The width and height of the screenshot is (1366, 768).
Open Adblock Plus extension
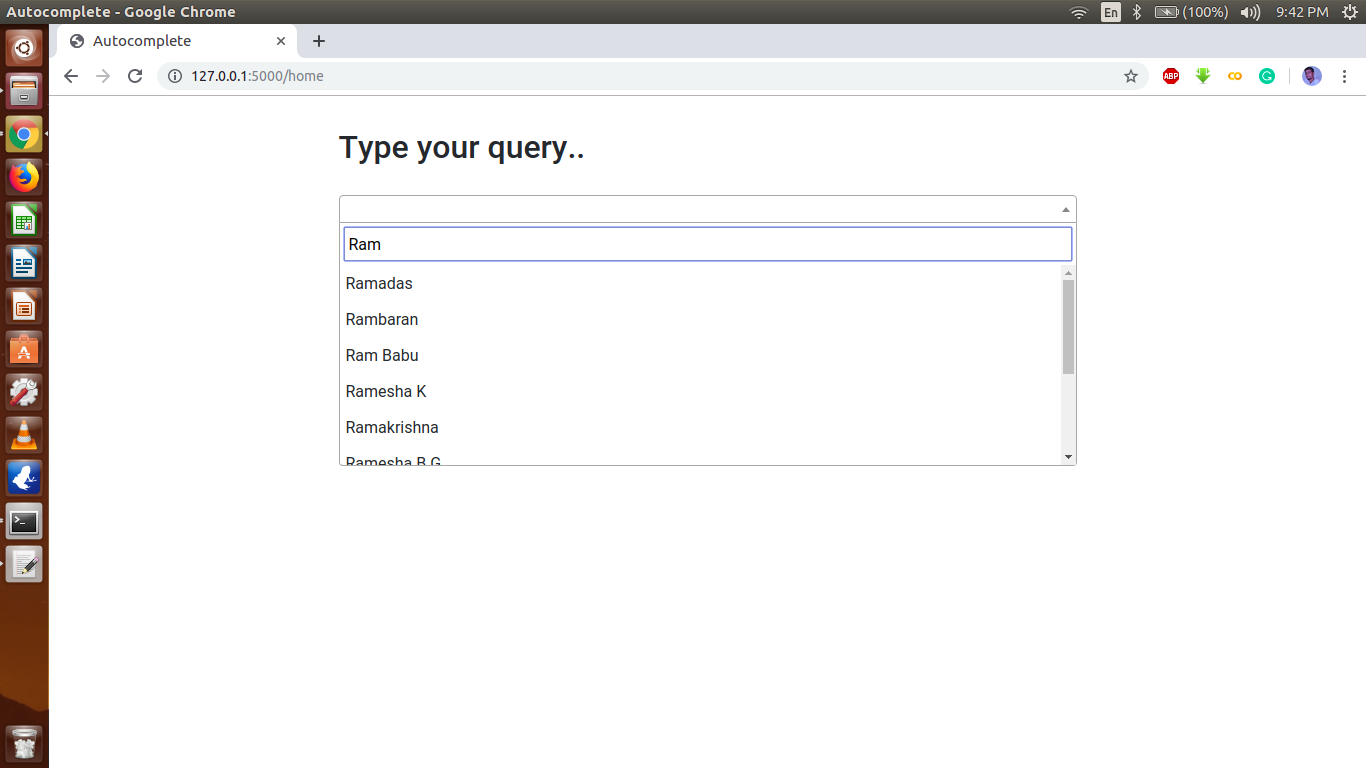1171,76
